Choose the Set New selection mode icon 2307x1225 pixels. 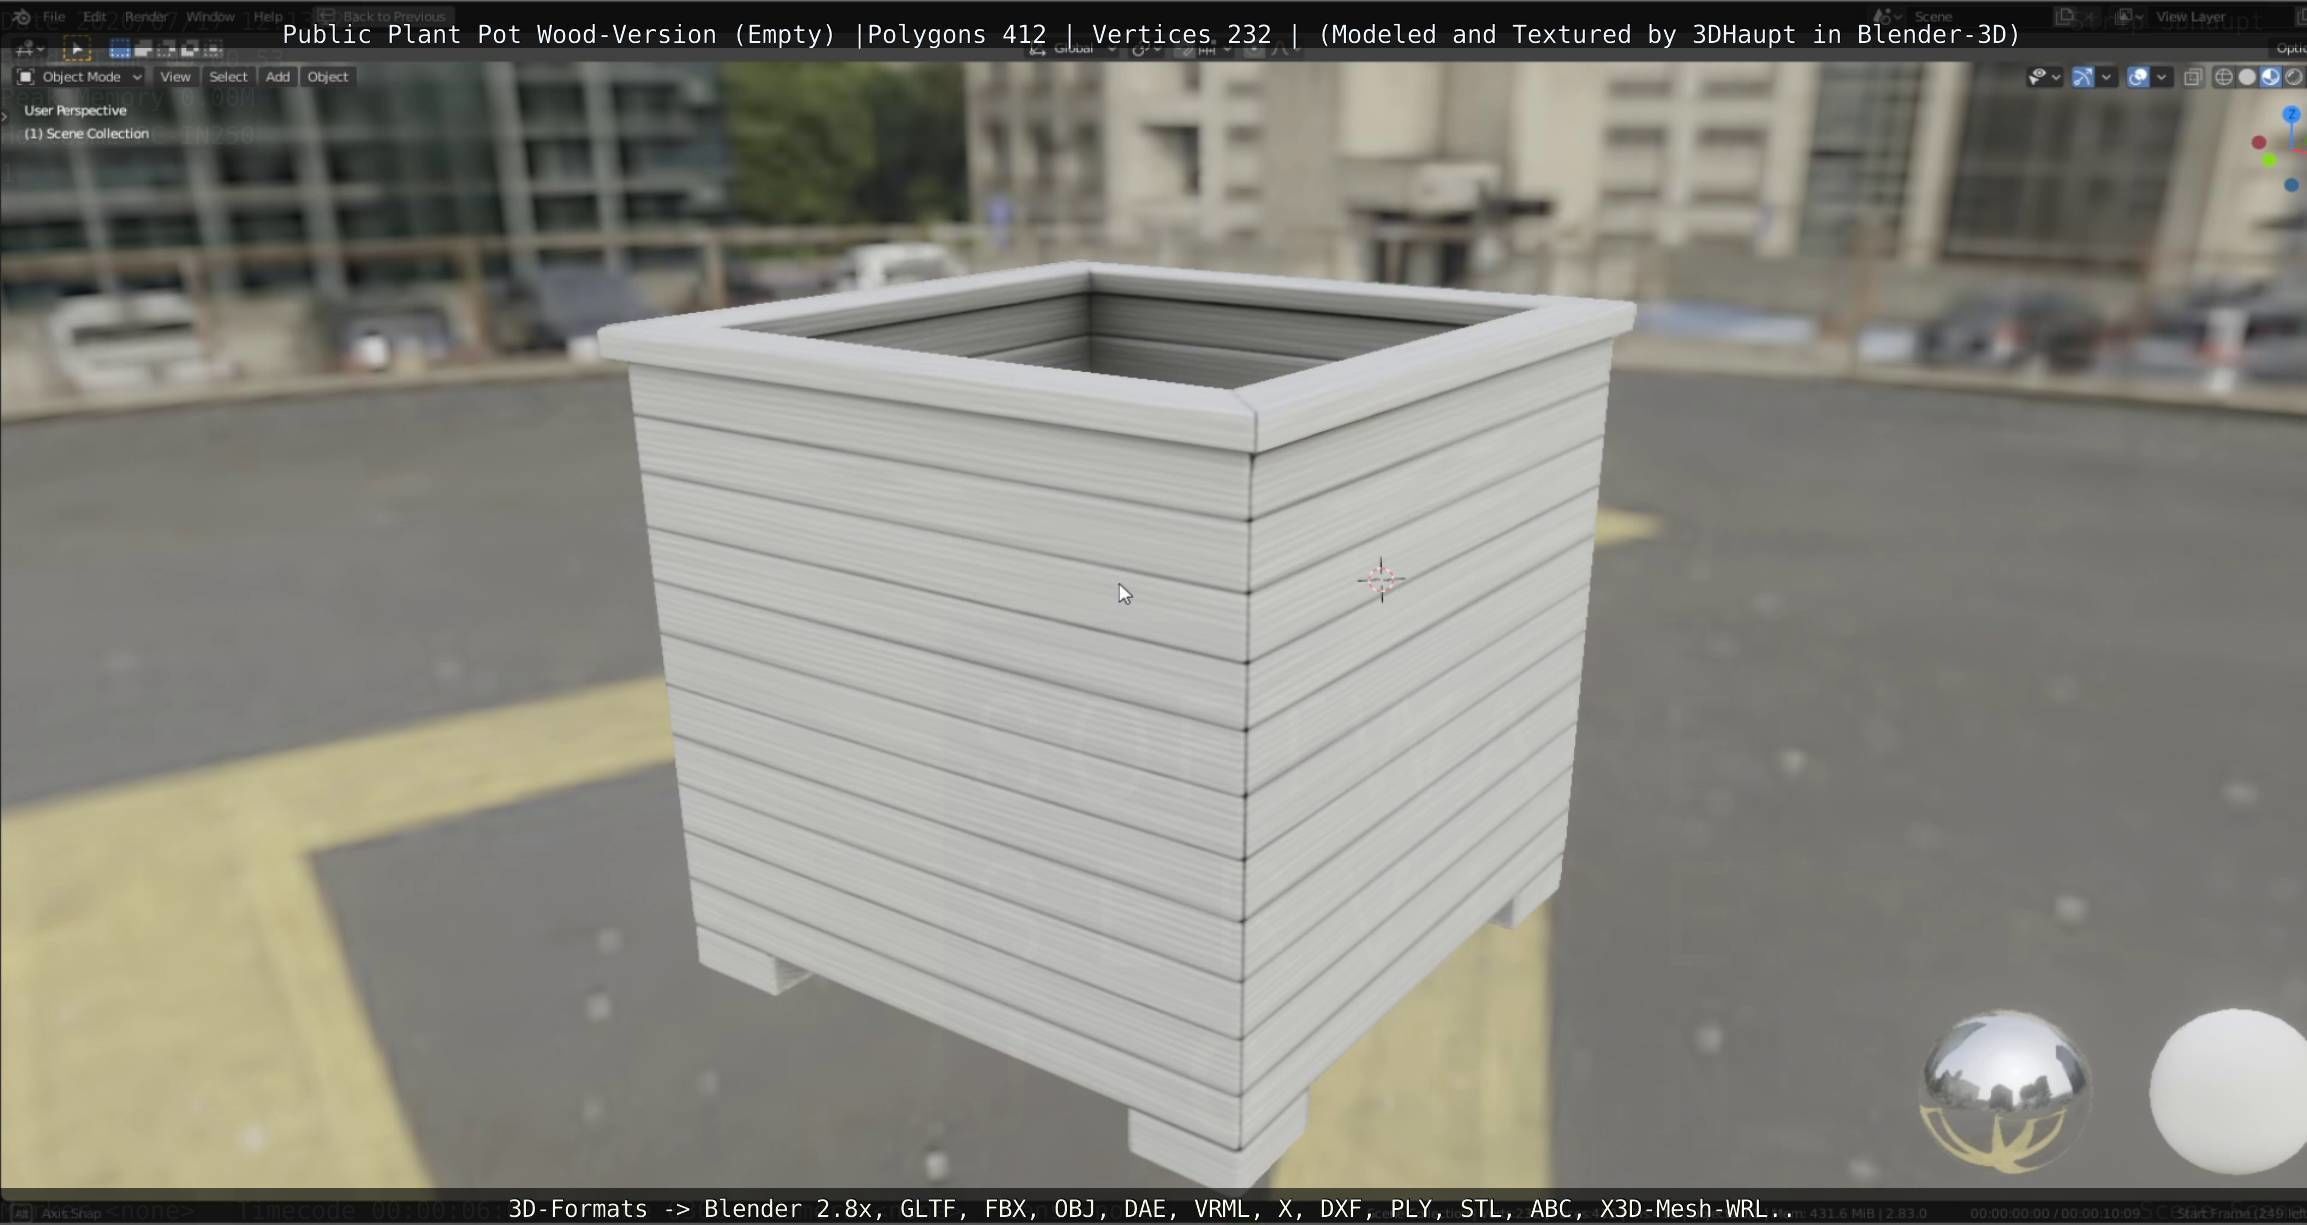pos(120,48)
